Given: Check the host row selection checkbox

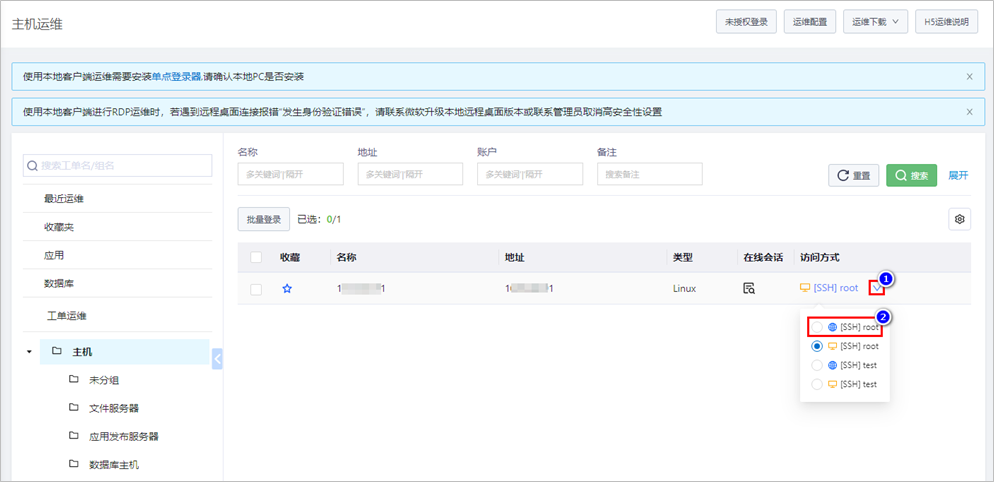Looking at the screenshot, I should (256, 289).
